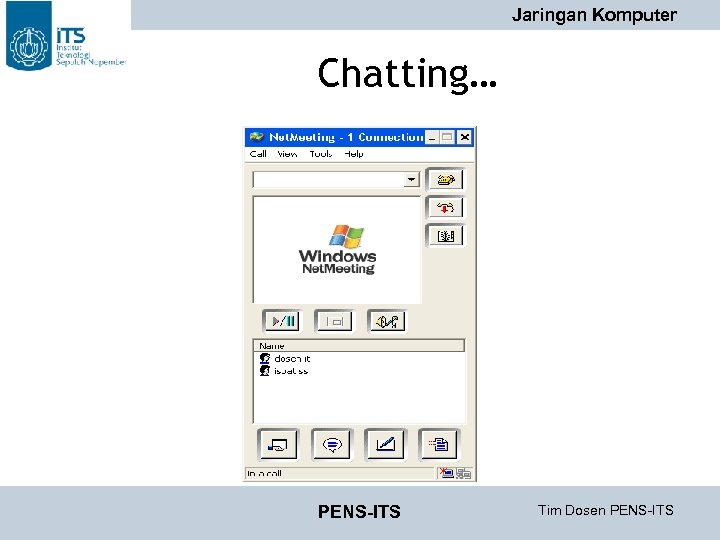
Task: Click inside the address input field
Action: tap(329, 180)
